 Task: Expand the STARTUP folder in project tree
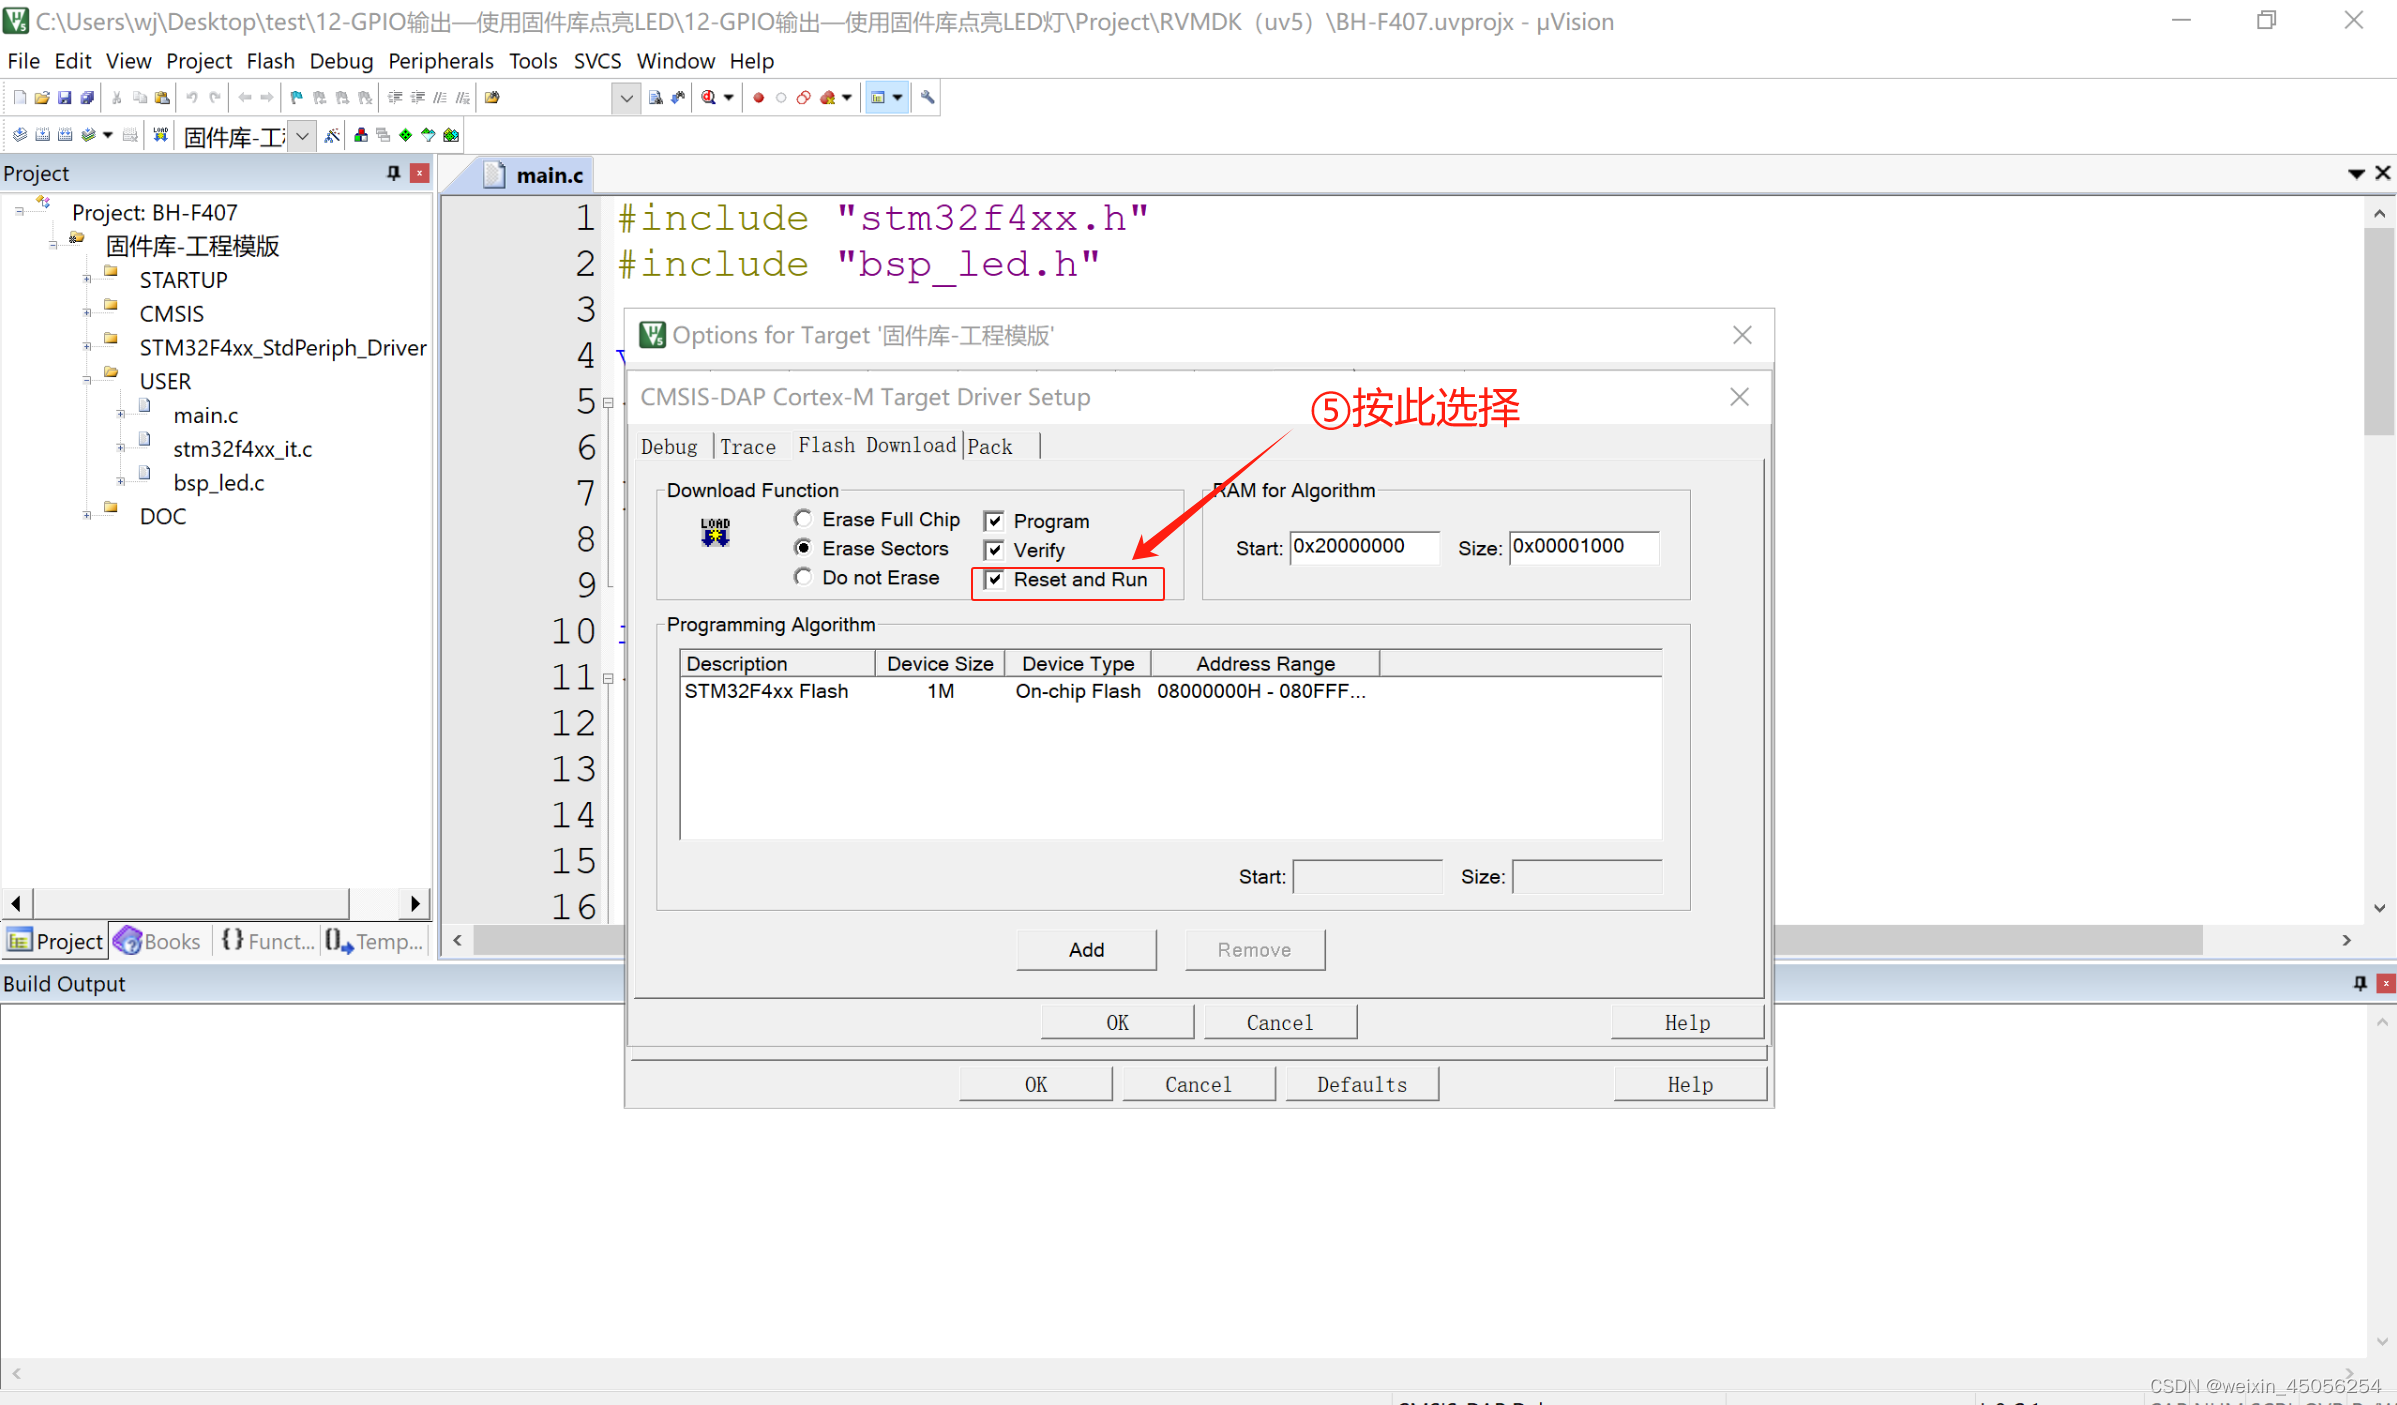coord(87,280)
